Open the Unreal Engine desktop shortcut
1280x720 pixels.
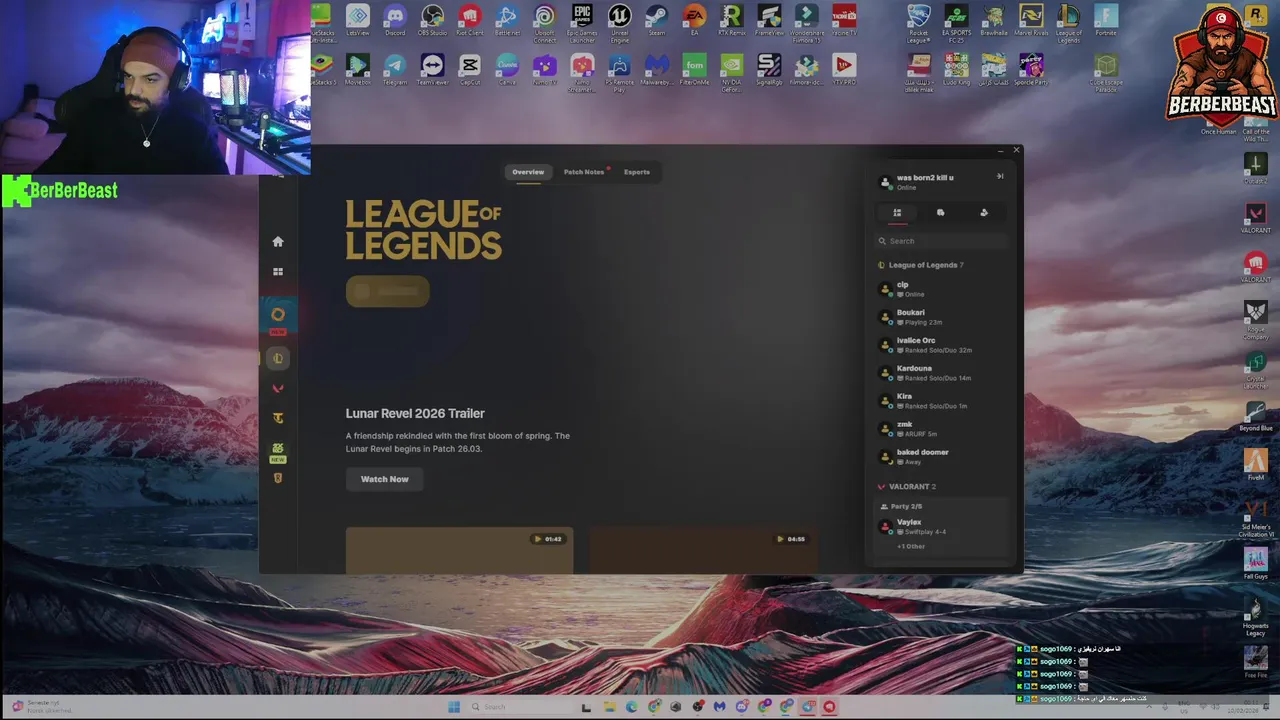tap(620, 24)
